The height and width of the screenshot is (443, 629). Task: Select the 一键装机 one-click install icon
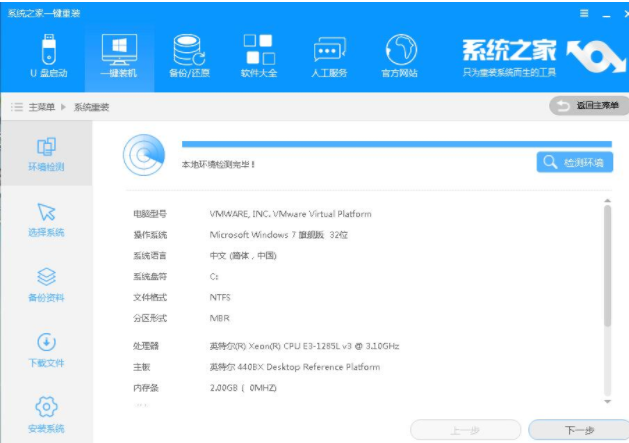click(x=119, y=55)
